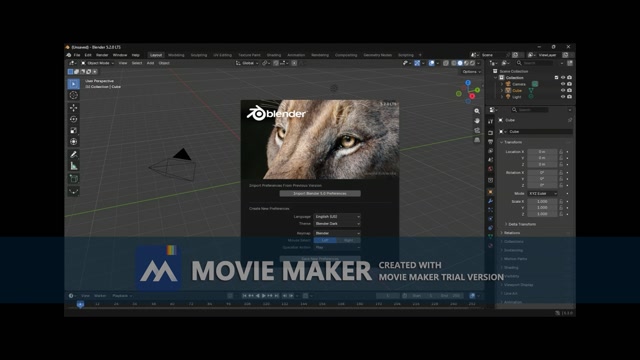Screen dimensions: 640x360
Task: Toggle X-ray mode in viewport header
Action: (446, 63)
